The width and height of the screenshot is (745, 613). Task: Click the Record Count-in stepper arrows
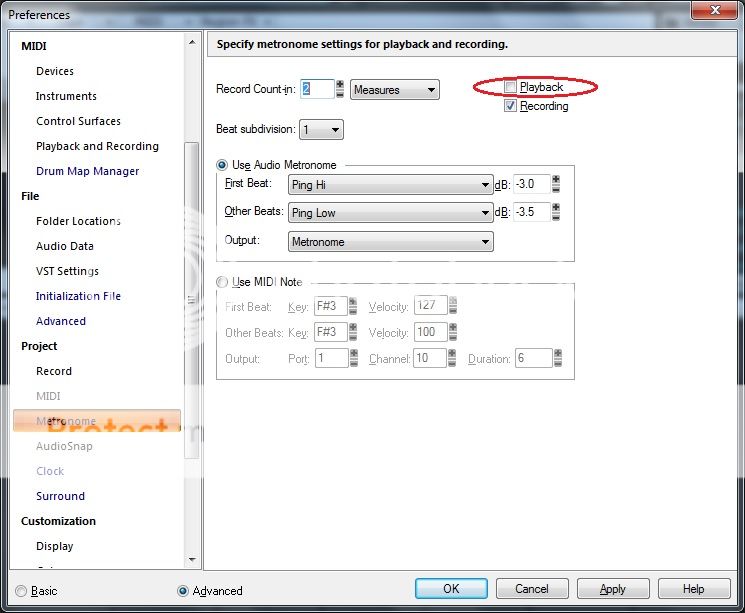point(340,89)
